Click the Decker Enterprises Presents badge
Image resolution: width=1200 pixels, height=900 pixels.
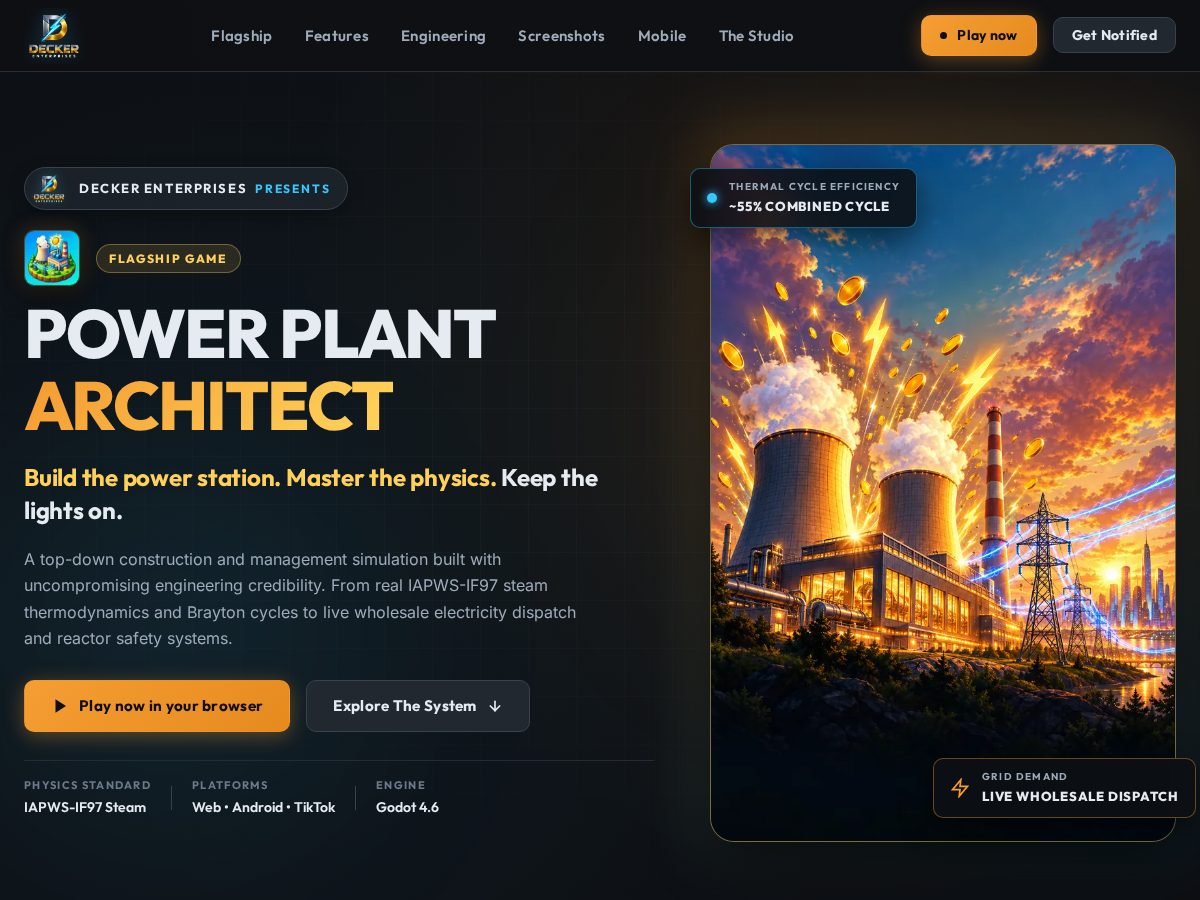click(186, 188)
